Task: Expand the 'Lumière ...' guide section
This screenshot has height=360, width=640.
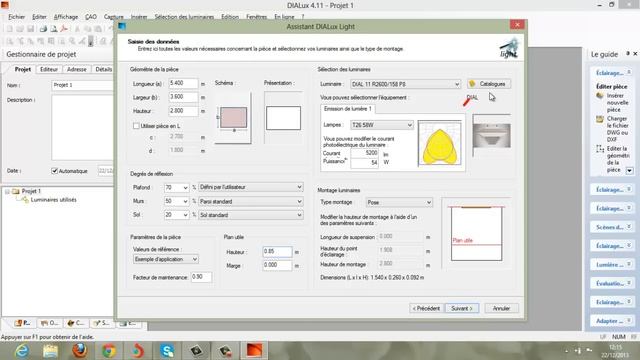Action: 612,264
